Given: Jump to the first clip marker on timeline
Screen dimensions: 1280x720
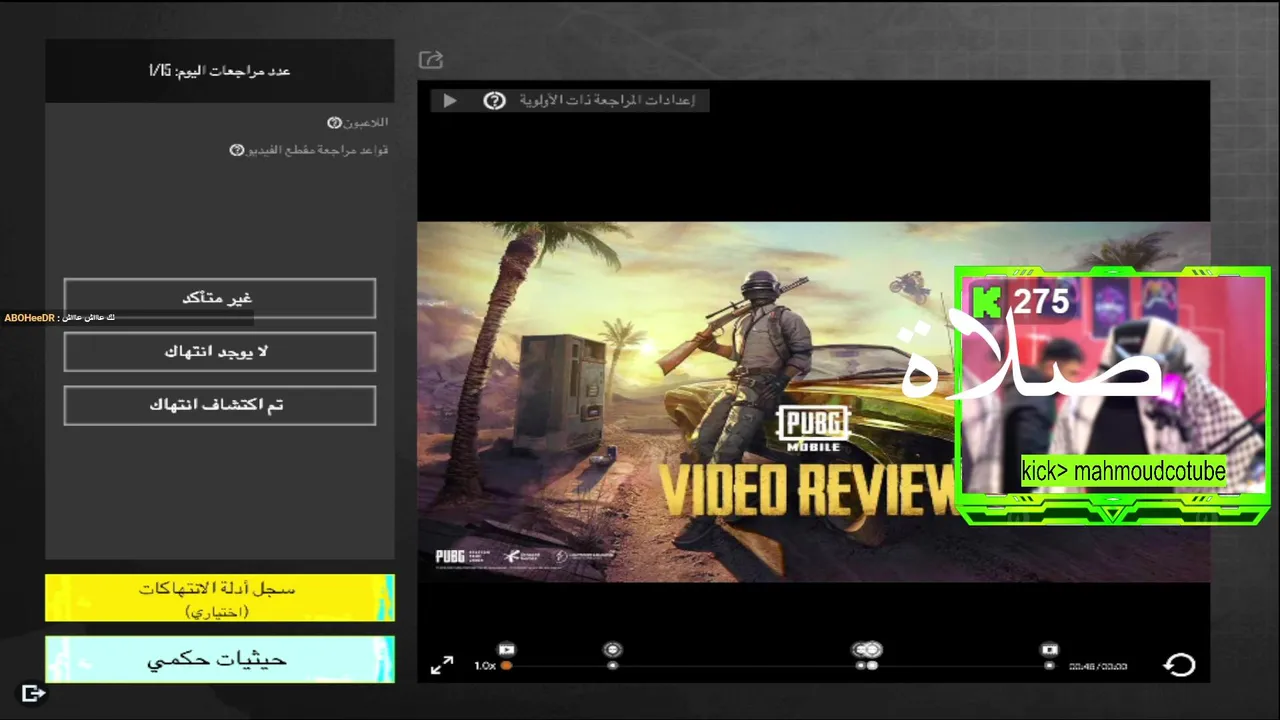Looking at the screenshot, I should coord(507,649).
